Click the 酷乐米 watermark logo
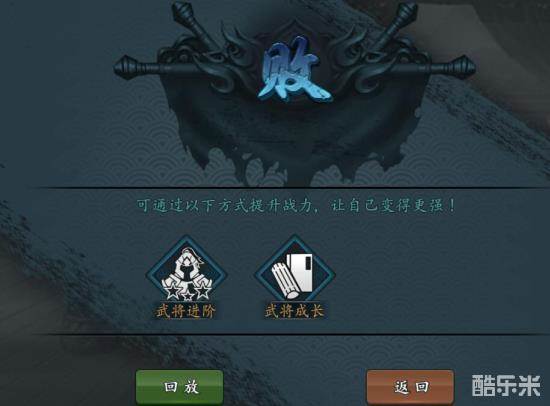Screen dimensions: 550x406 pyautogui.click(x=506, y=386)
